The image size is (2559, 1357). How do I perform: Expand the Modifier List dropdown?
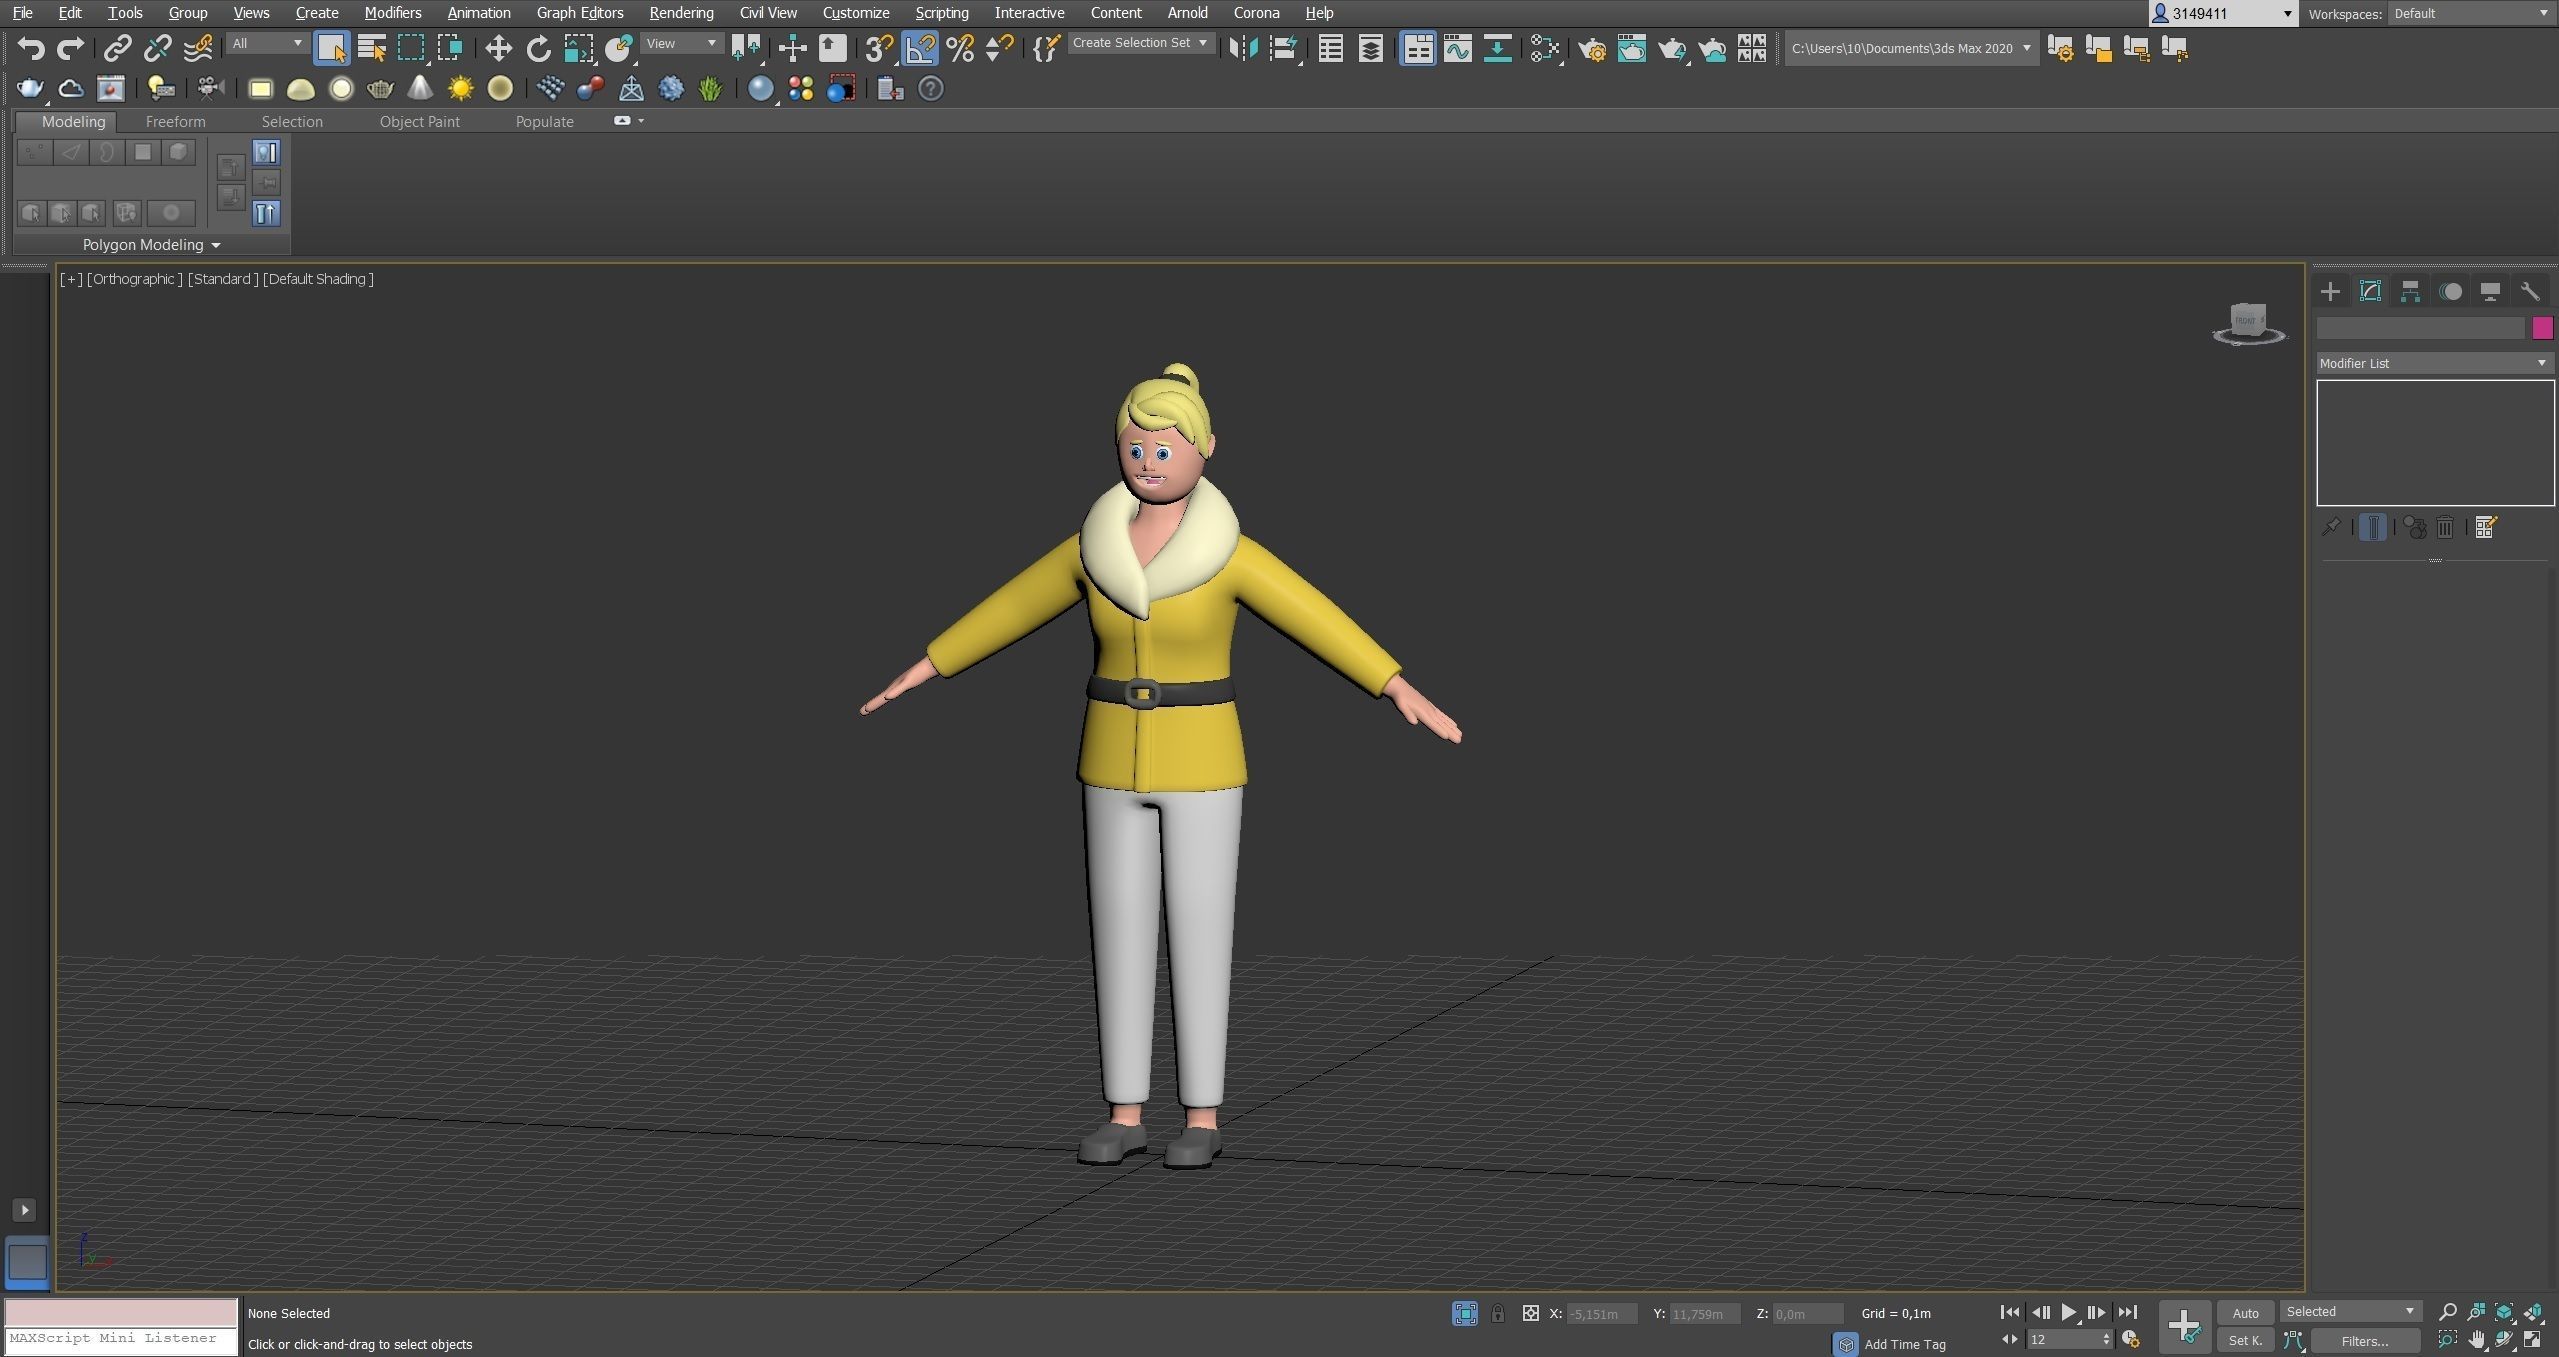click(2435, 363)
